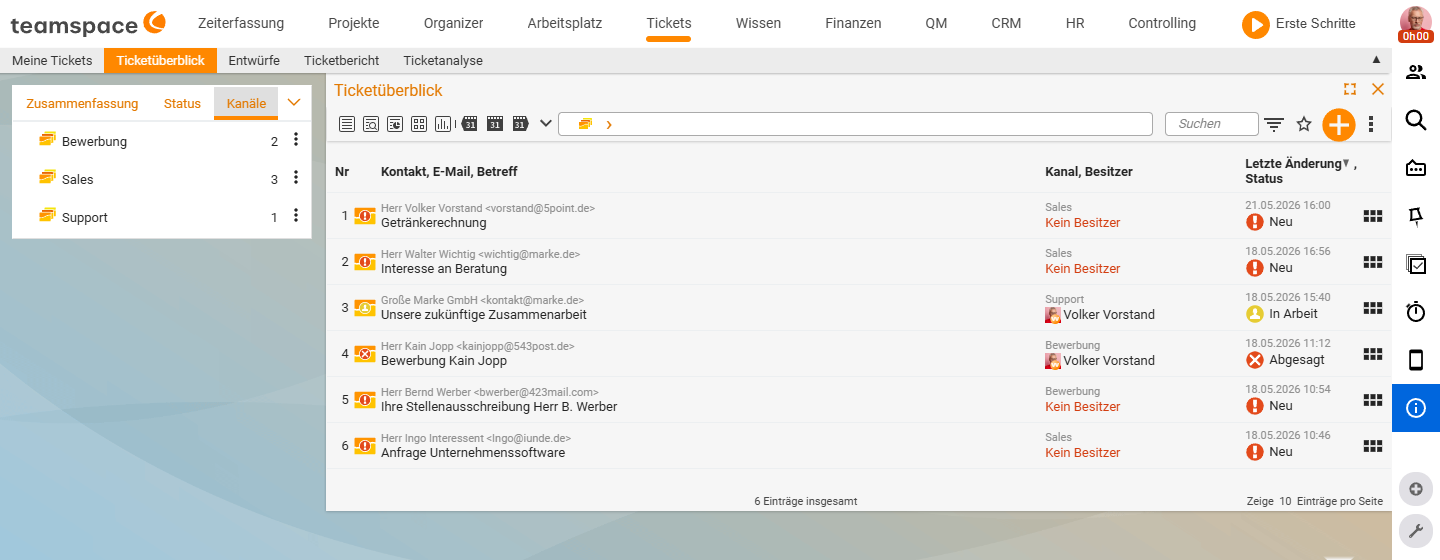This screenshot has height=560, width=1440.
Task: Click the add widget plus circle in sidebar
Action: 1415,489
